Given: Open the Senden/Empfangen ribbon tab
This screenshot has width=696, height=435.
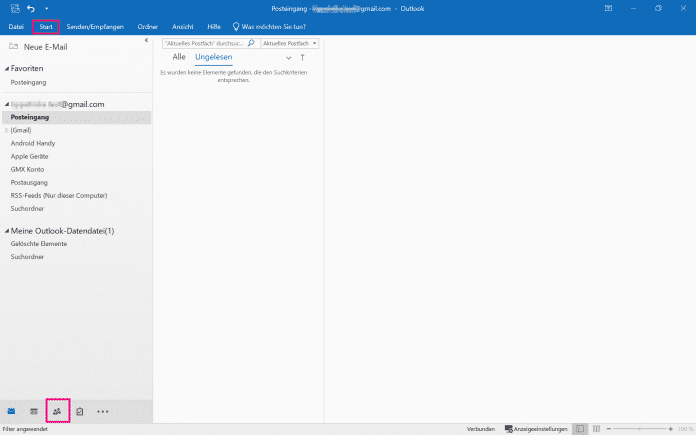Looking at the screenshot, I should (x=95, y=26).
